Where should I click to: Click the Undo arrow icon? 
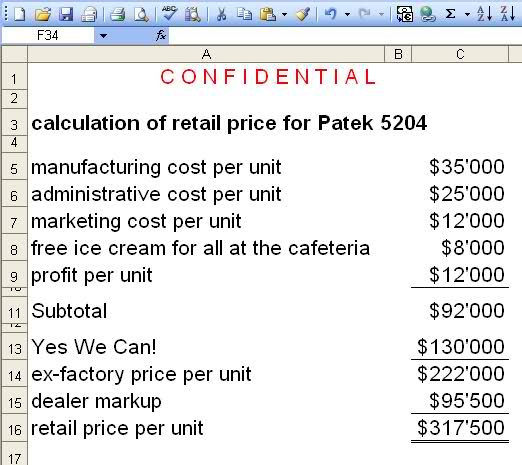[x=331, y=14]
